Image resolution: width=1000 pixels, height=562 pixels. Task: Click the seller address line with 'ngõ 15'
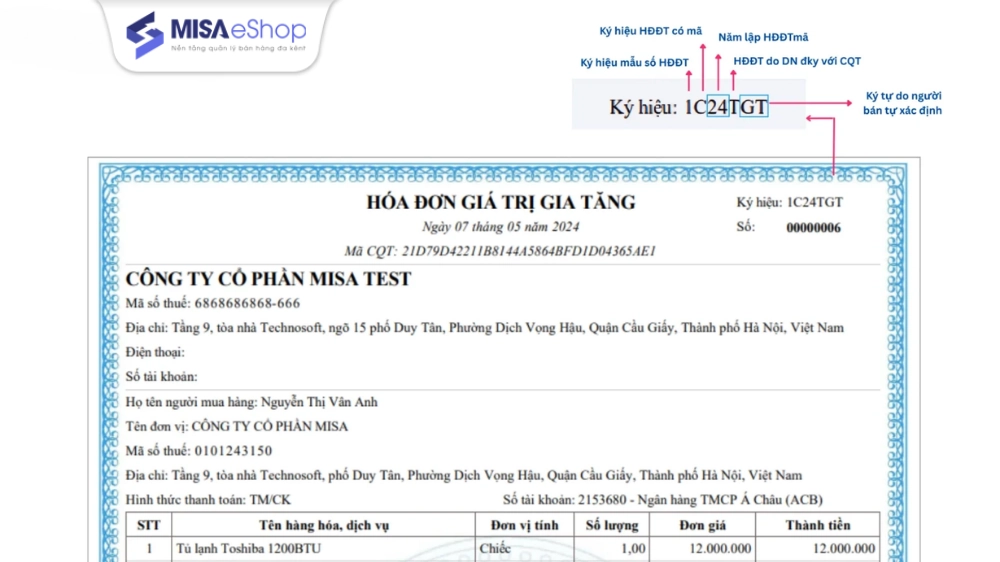(x=485, y=328)
